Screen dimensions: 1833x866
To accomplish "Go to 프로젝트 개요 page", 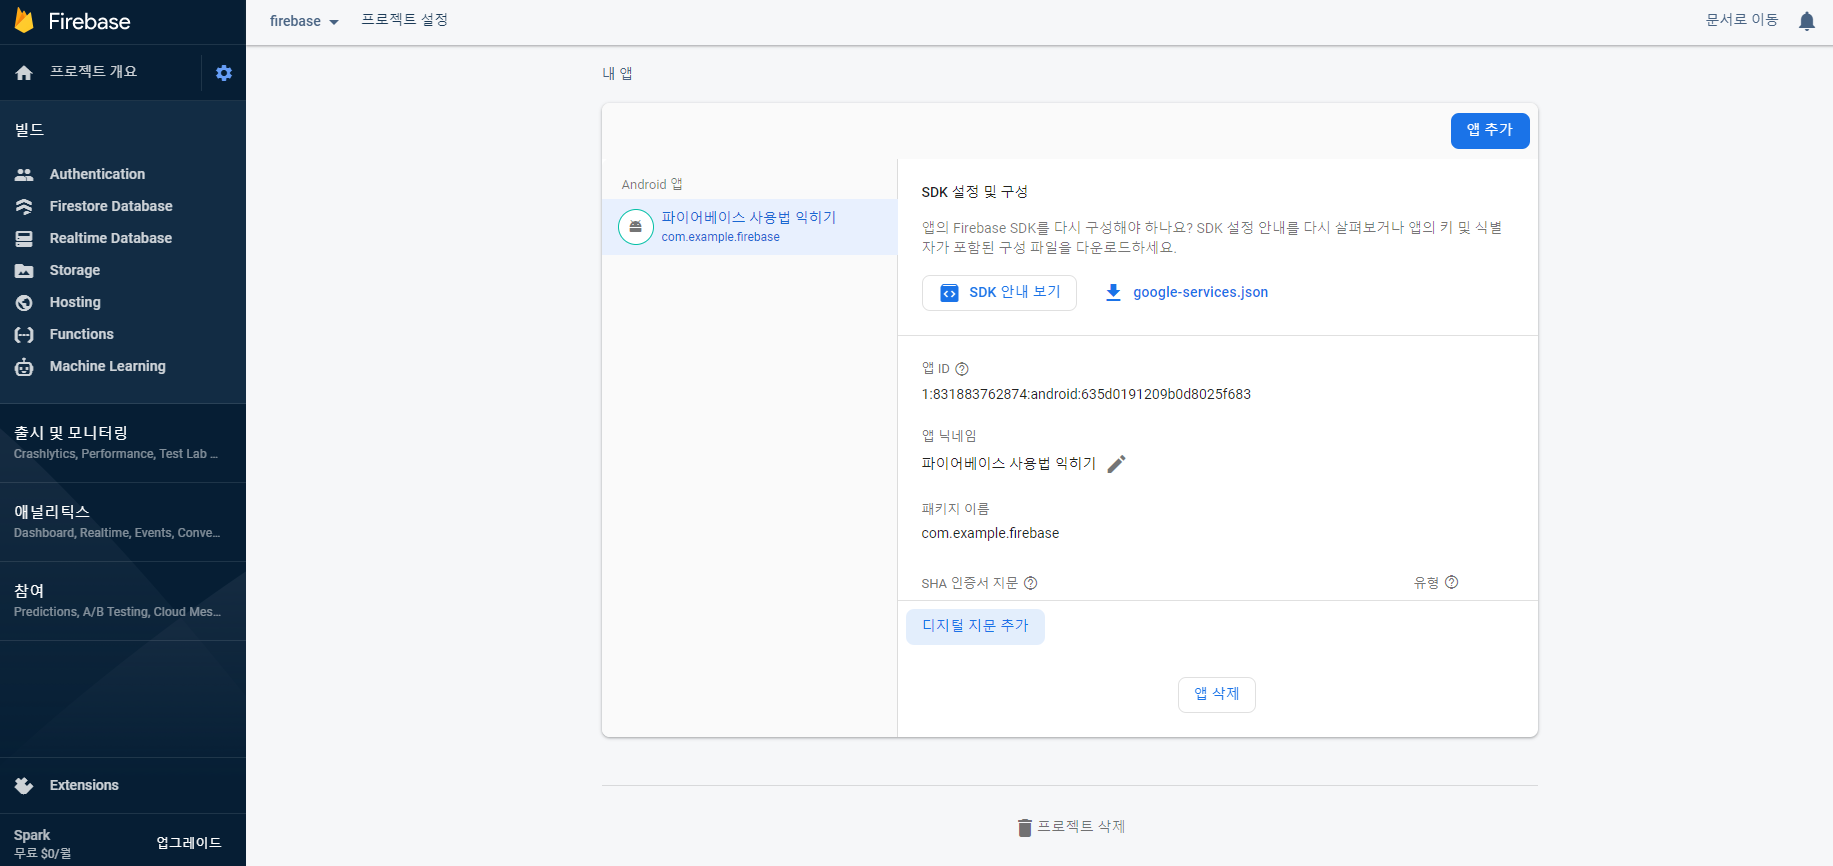I will point(93,72).
